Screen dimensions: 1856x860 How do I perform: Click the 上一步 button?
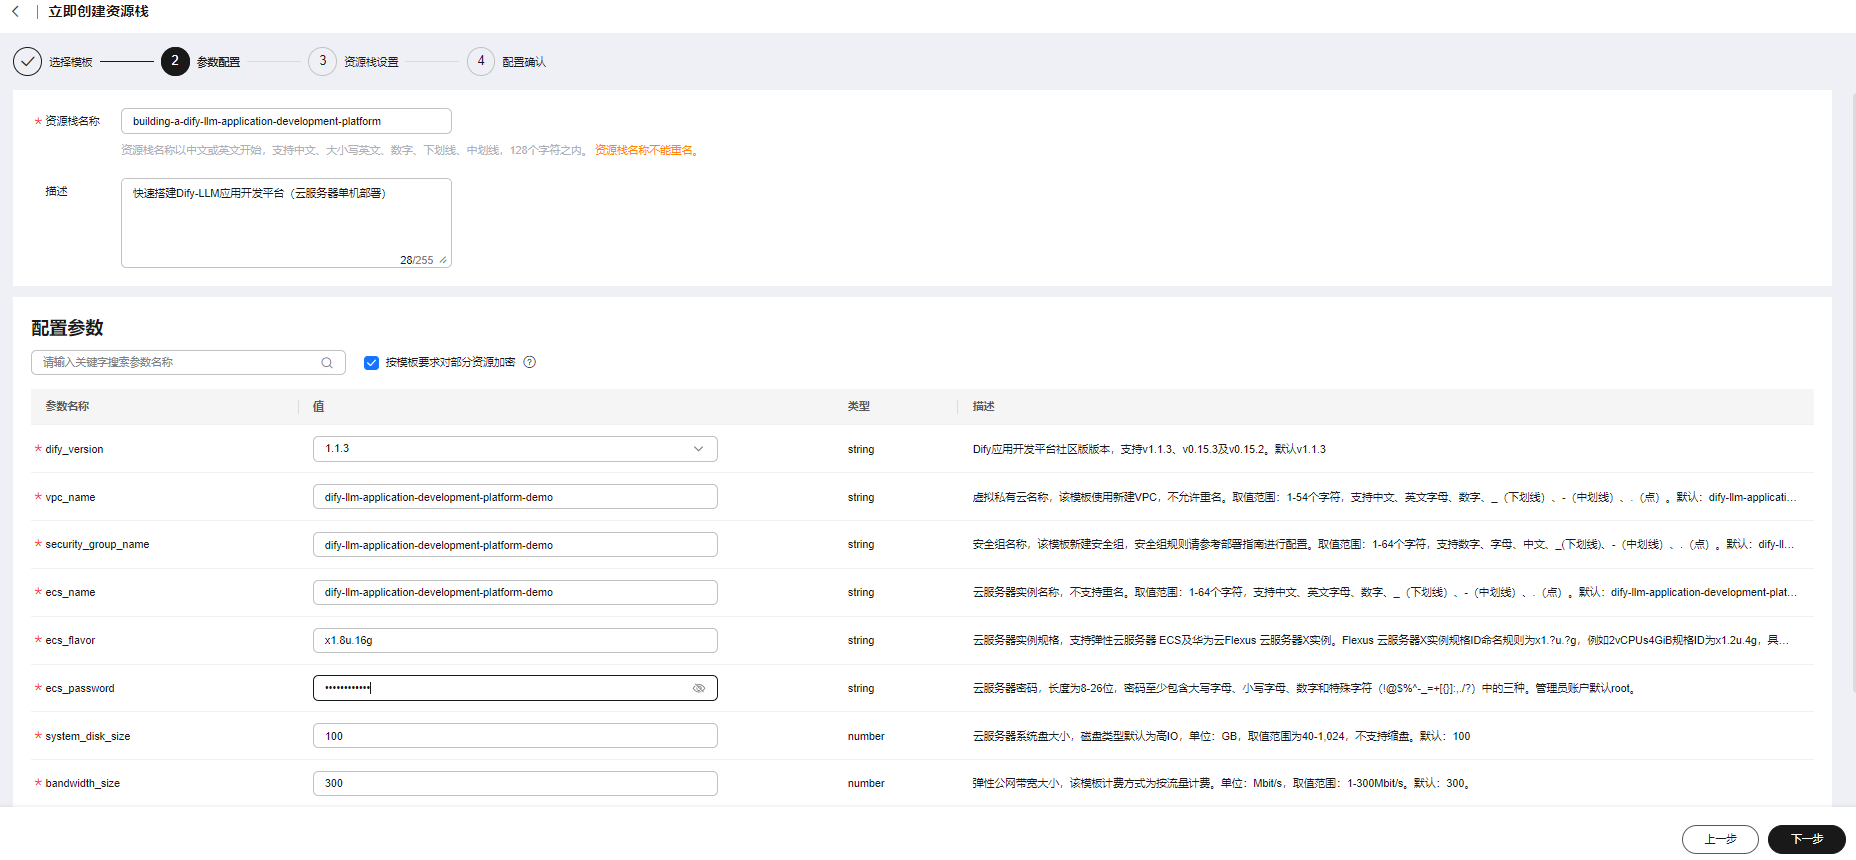pyautogui.click(x=1720, y=839)
